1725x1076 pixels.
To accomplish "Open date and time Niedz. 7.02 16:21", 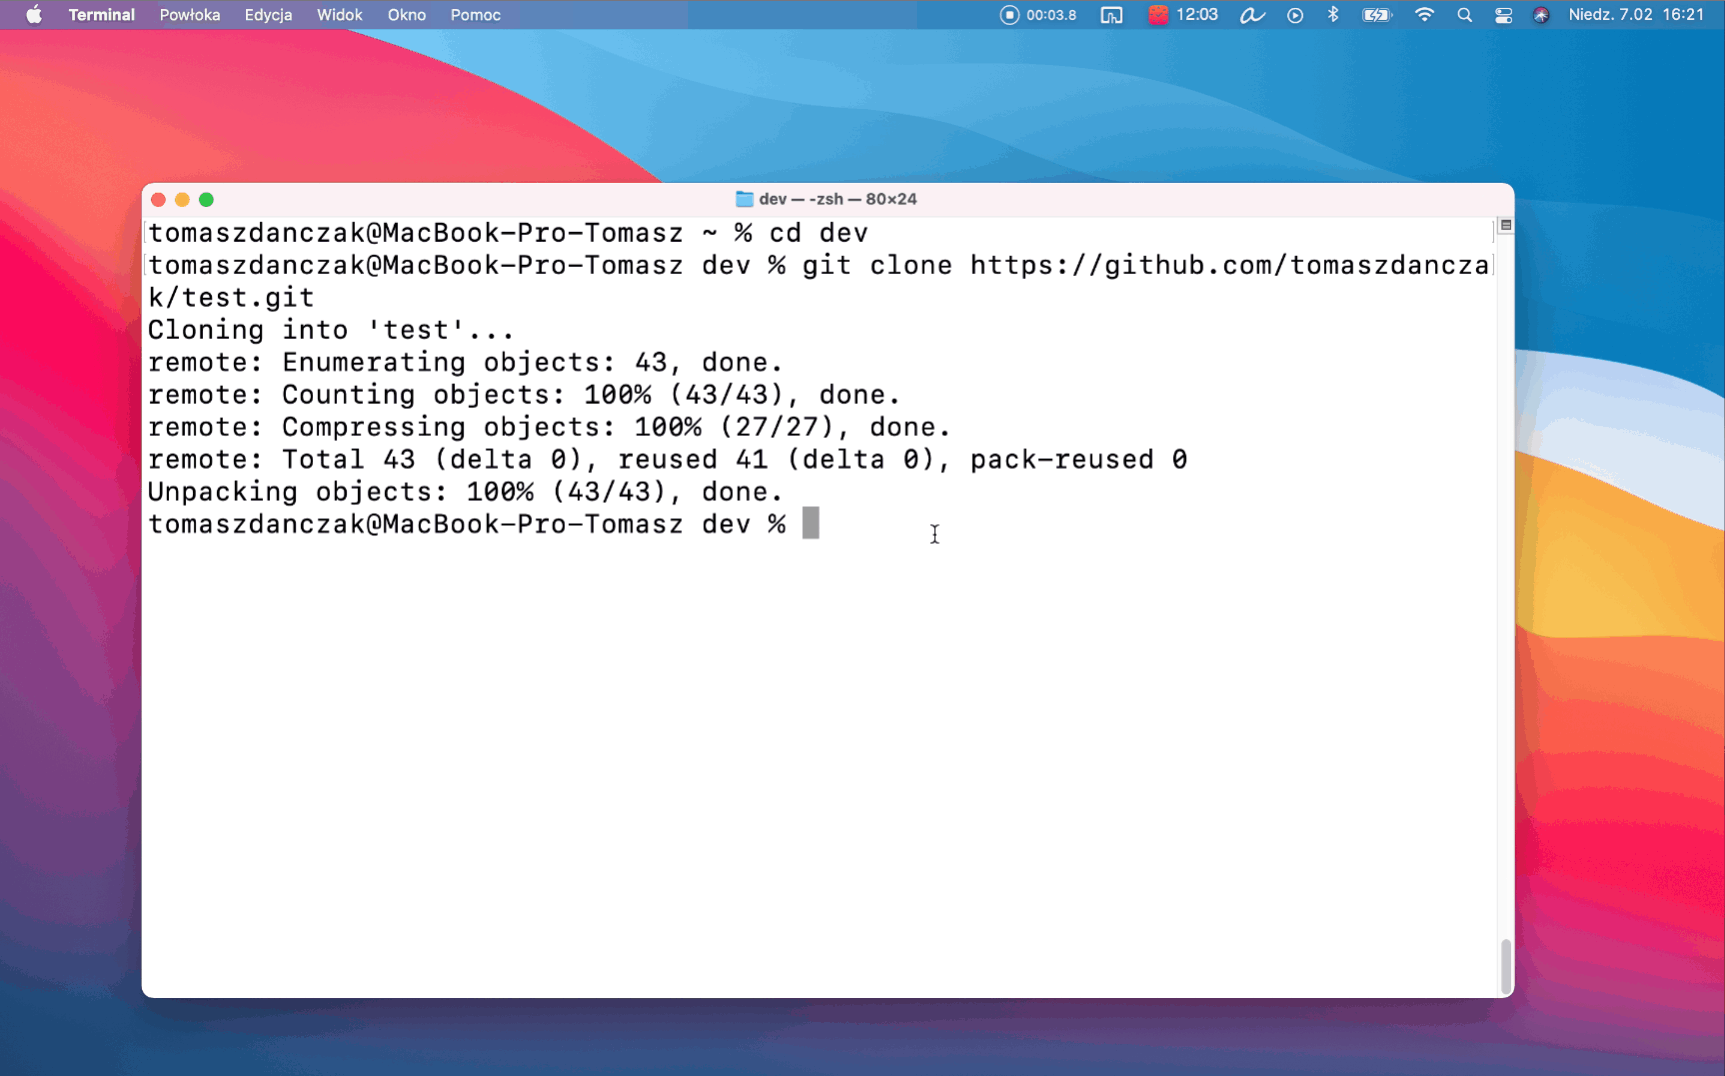I will pos(1636,15).
